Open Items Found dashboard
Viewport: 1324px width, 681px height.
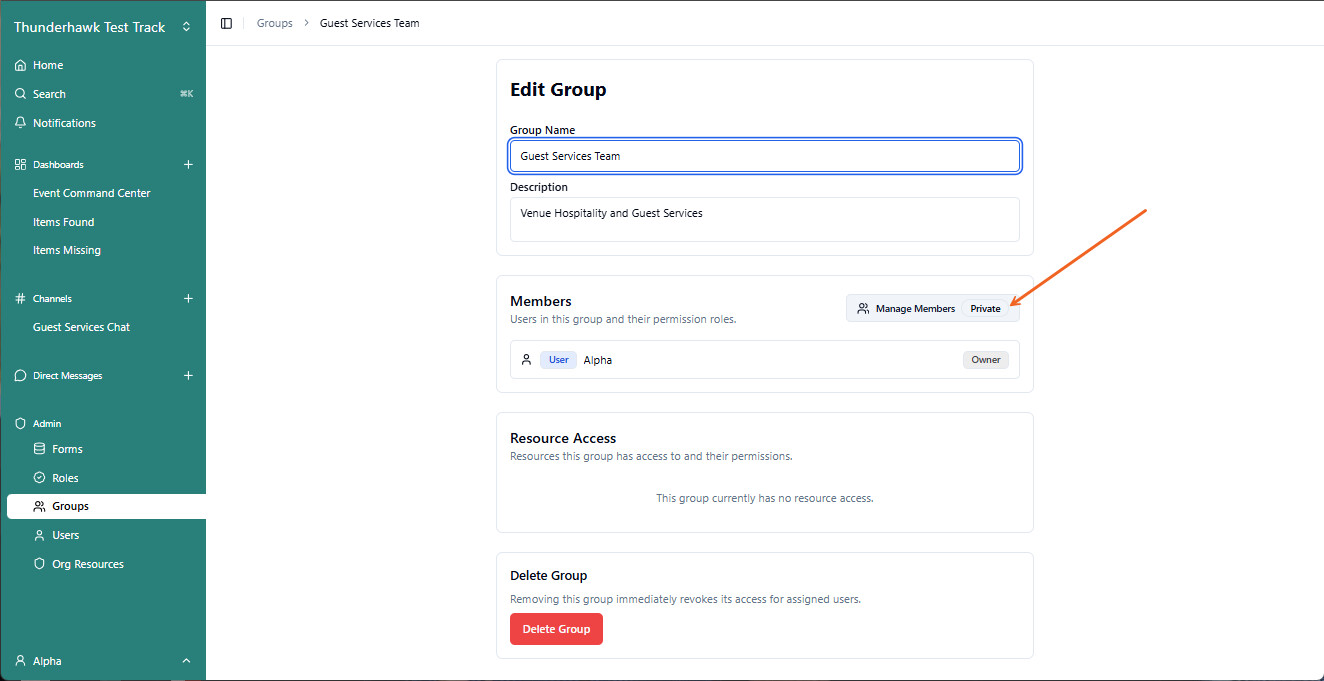pyautogui.click(x=64, y=222)
